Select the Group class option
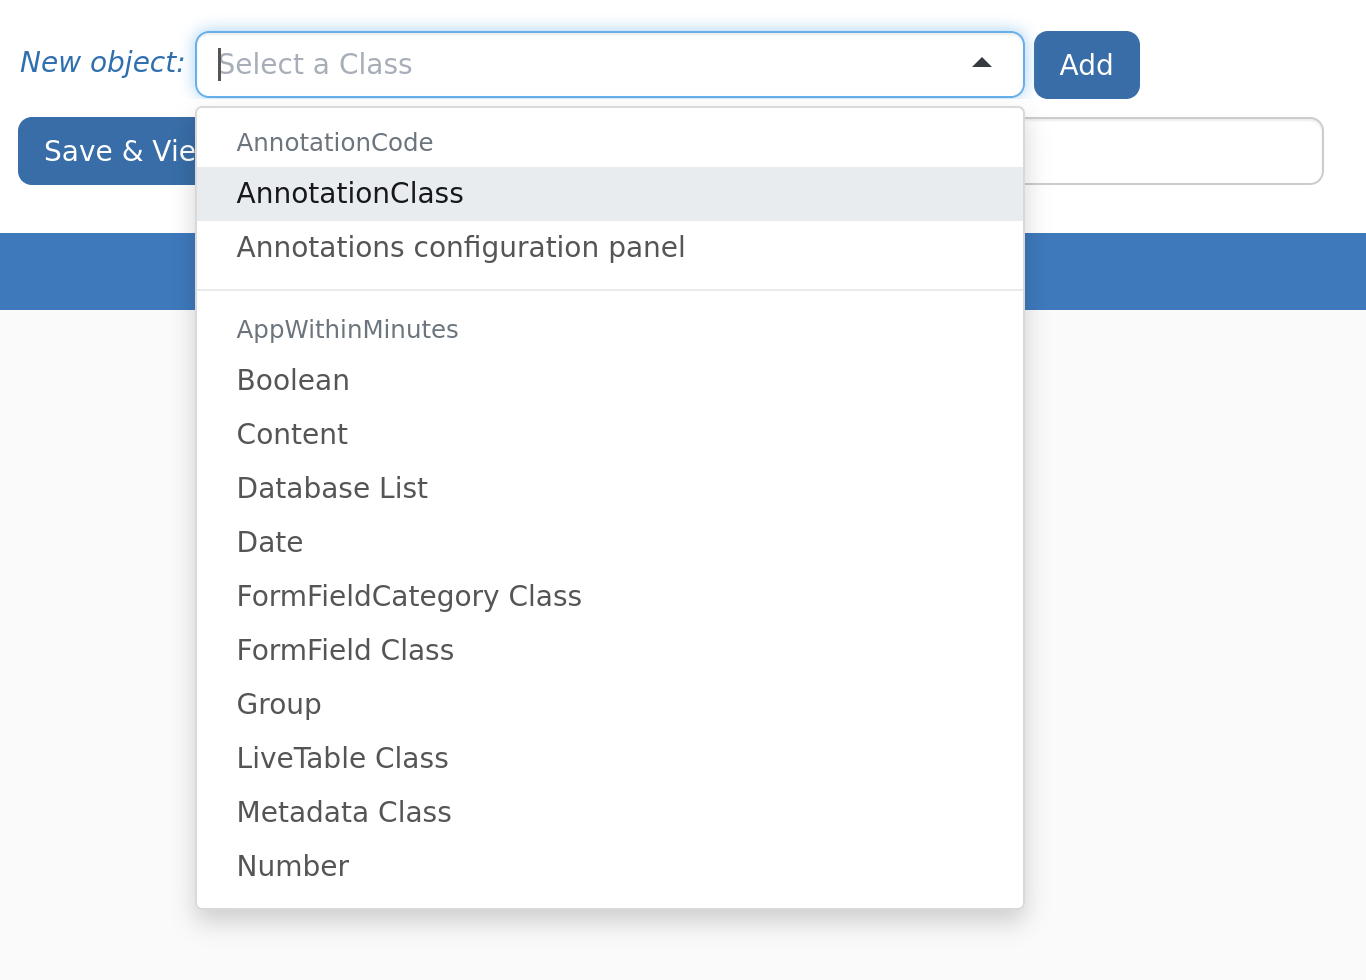Viewport: 1366px width, 980px height. pyautogui.click(x=610, y=705)
